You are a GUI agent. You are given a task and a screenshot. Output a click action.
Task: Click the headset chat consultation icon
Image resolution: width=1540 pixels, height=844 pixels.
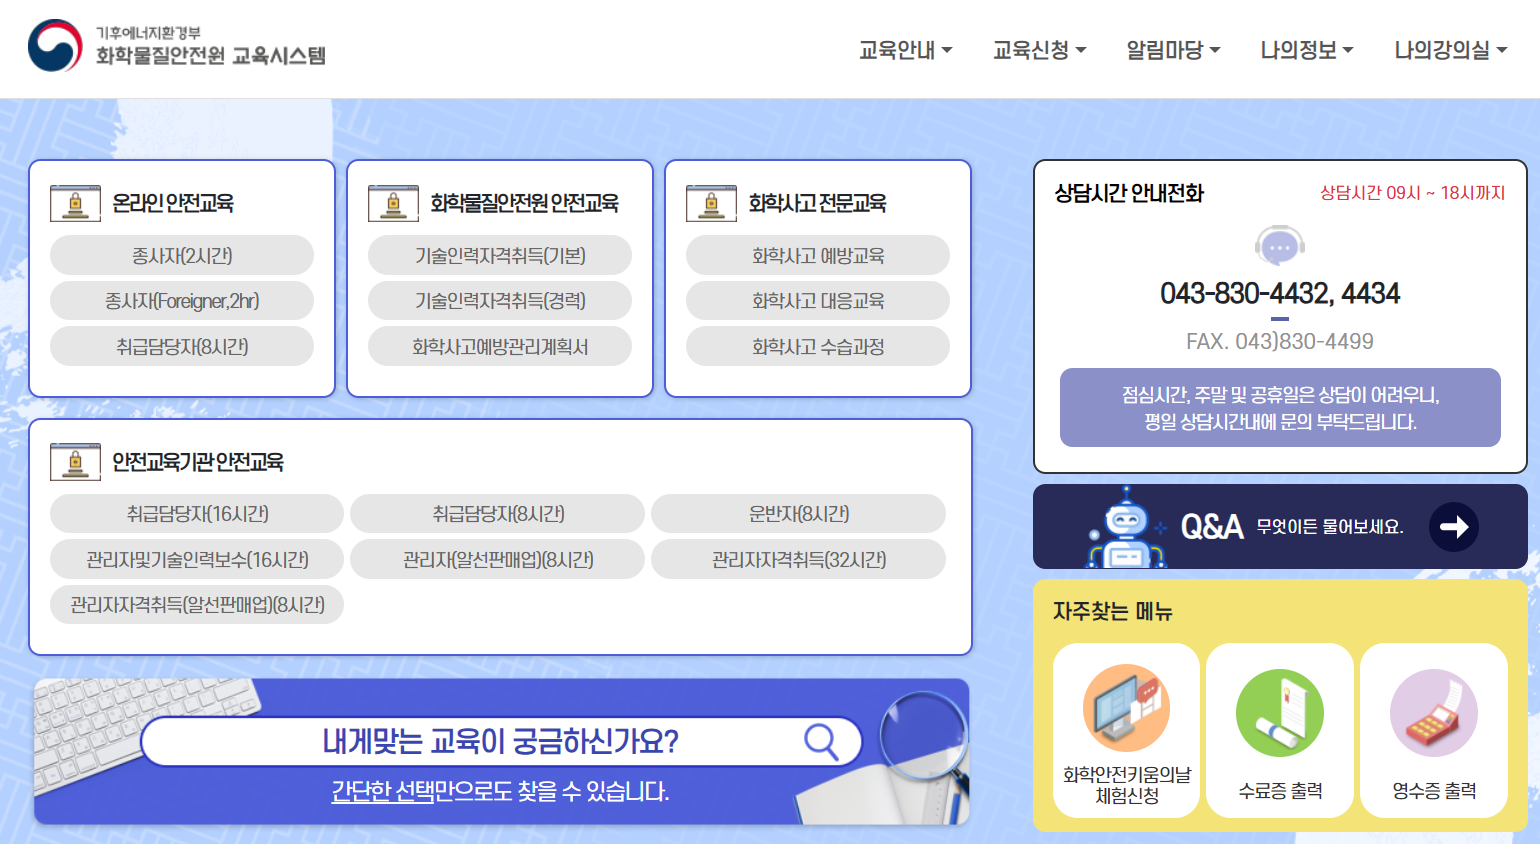[x=1280, y=245]
